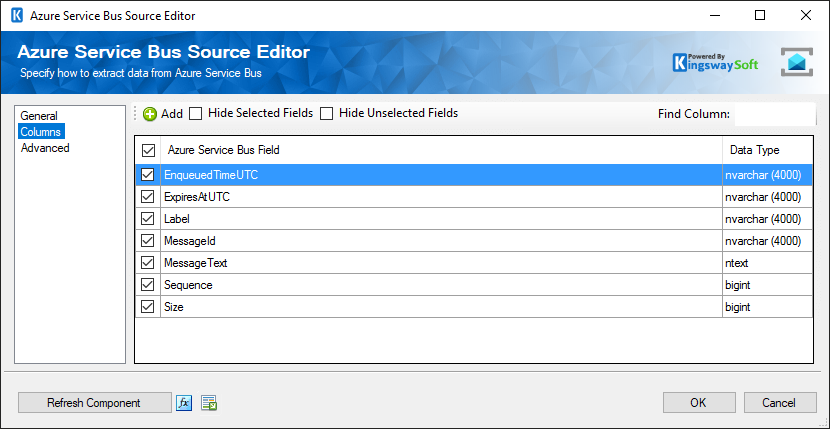The image size is (830, 429).
Task: Click the Cancel button
Action: point(779,403)
